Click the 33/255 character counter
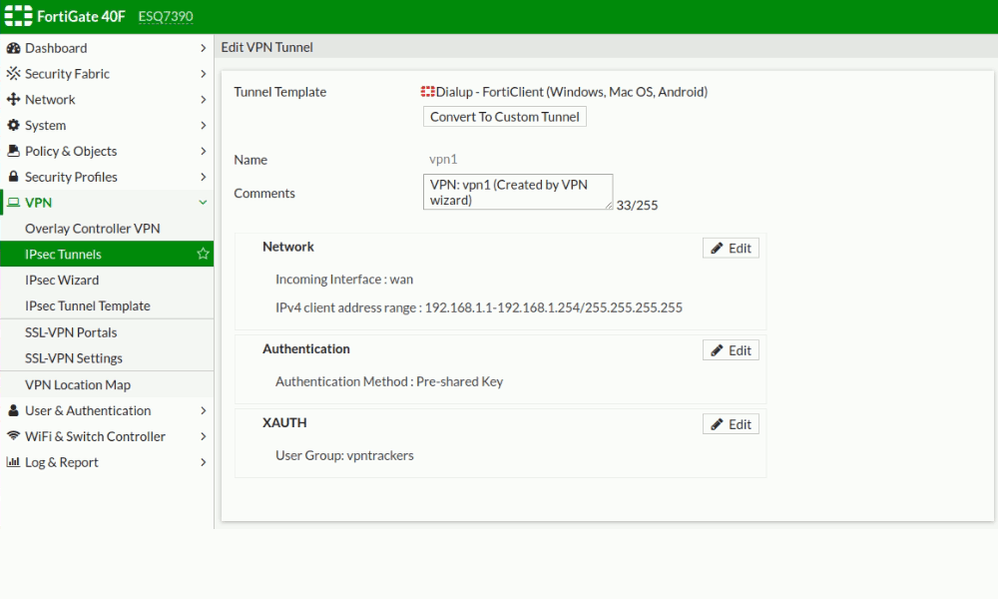Image resolution: width=998 pixels, height=599 pixels. (x=637, y=205)
